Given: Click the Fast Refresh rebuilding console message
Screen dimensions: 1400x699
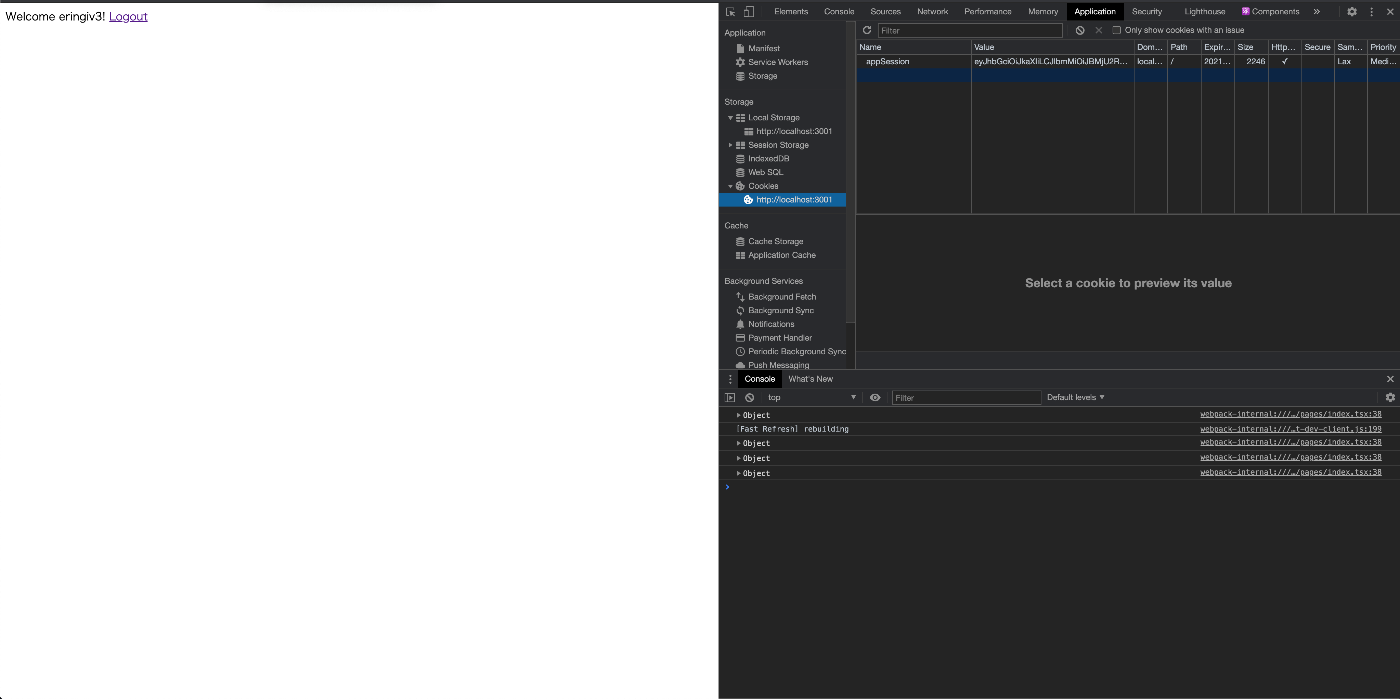Looking at the screenshot, I should tap(793, 429).
